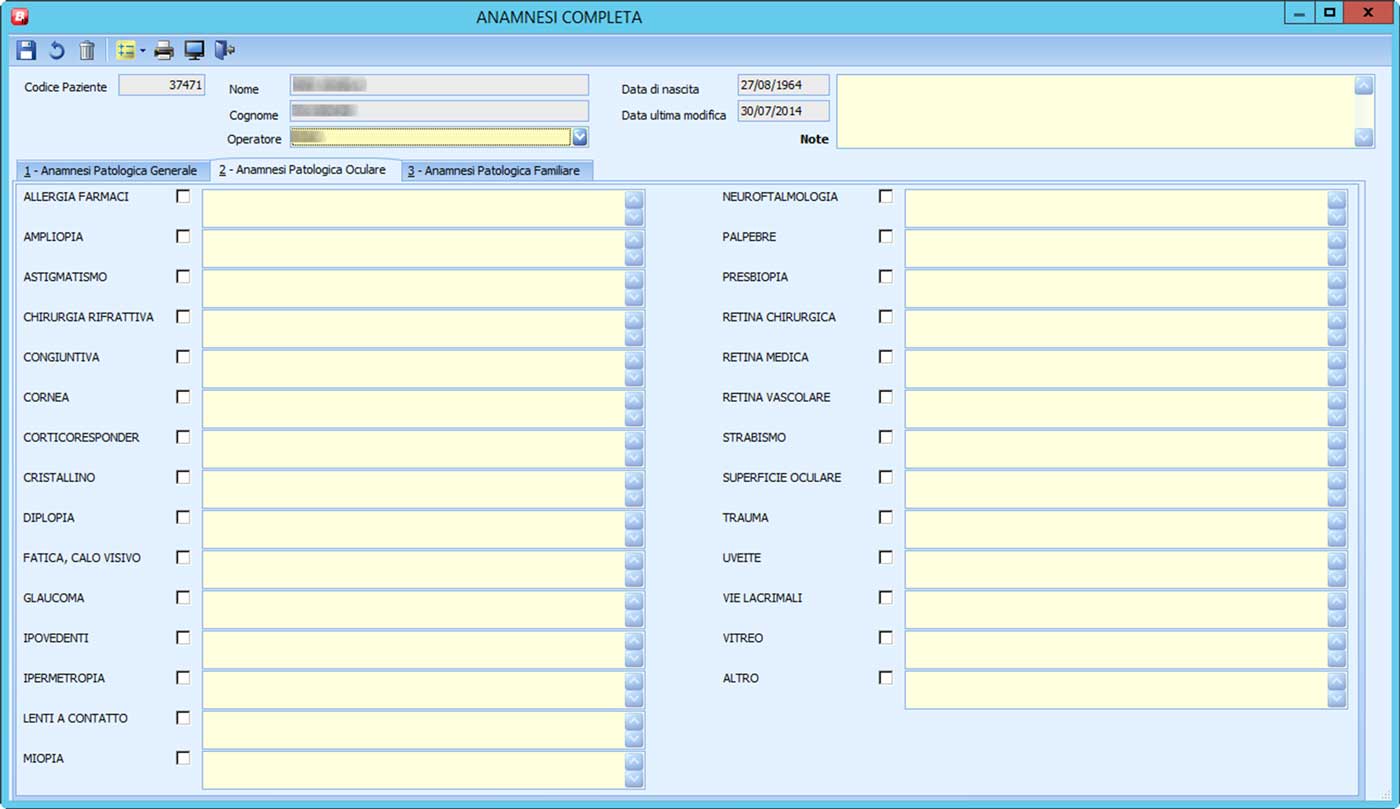Switch to Anamnesi Patologica Generale tab
The image size is (1400, 809).
coord(111,171)
